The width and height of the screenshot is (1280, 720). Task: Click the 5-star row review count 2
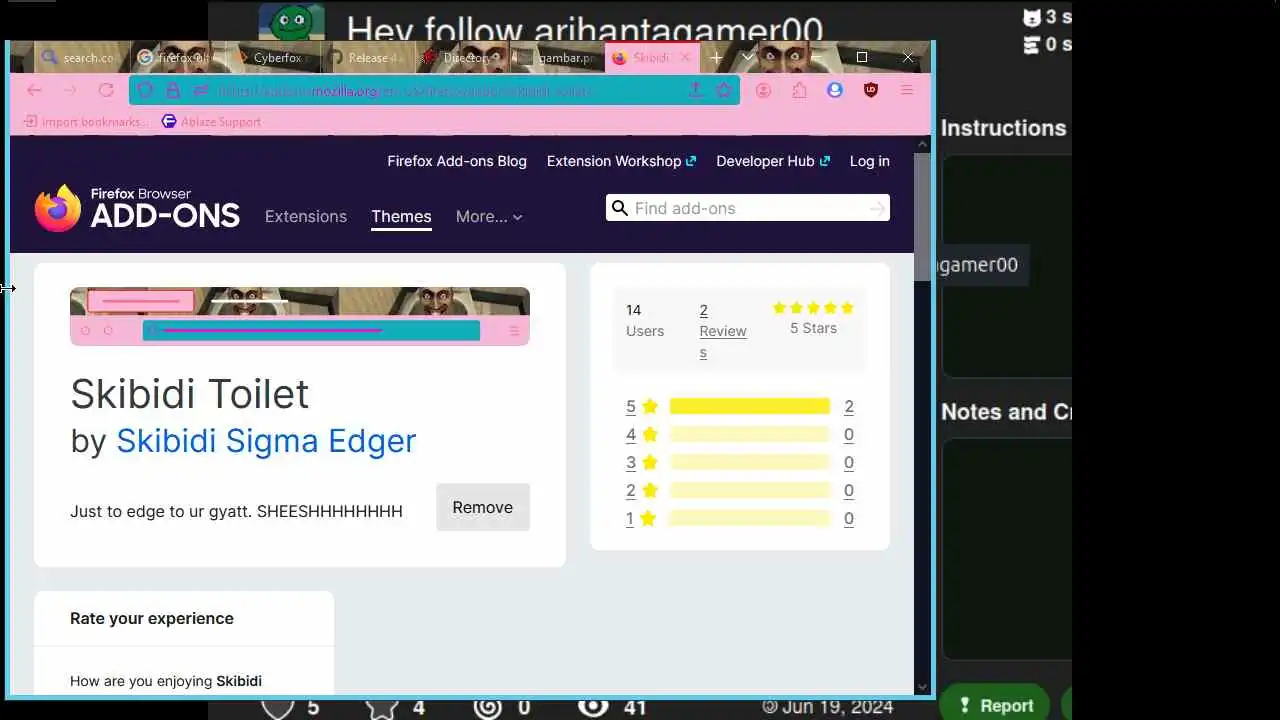849,407
